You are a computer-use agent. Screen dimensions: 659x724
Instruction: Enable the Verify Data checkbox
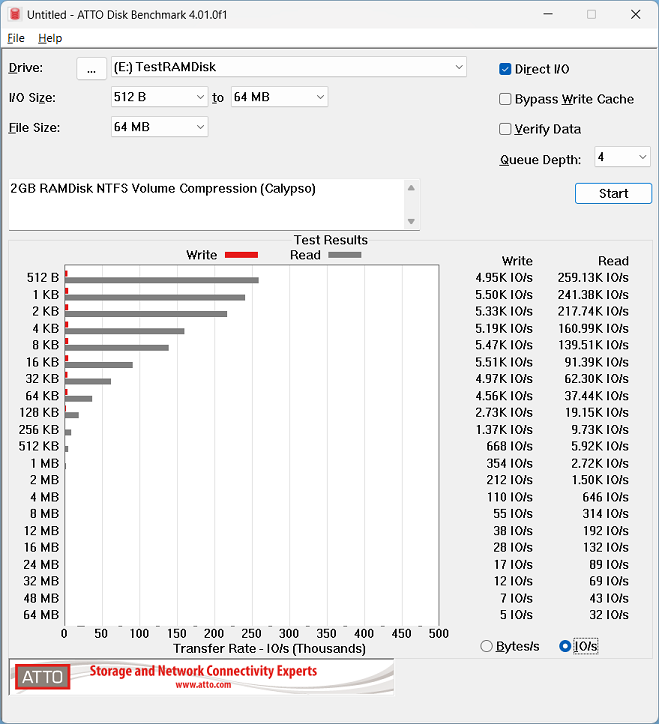click(x=505, y=129)
